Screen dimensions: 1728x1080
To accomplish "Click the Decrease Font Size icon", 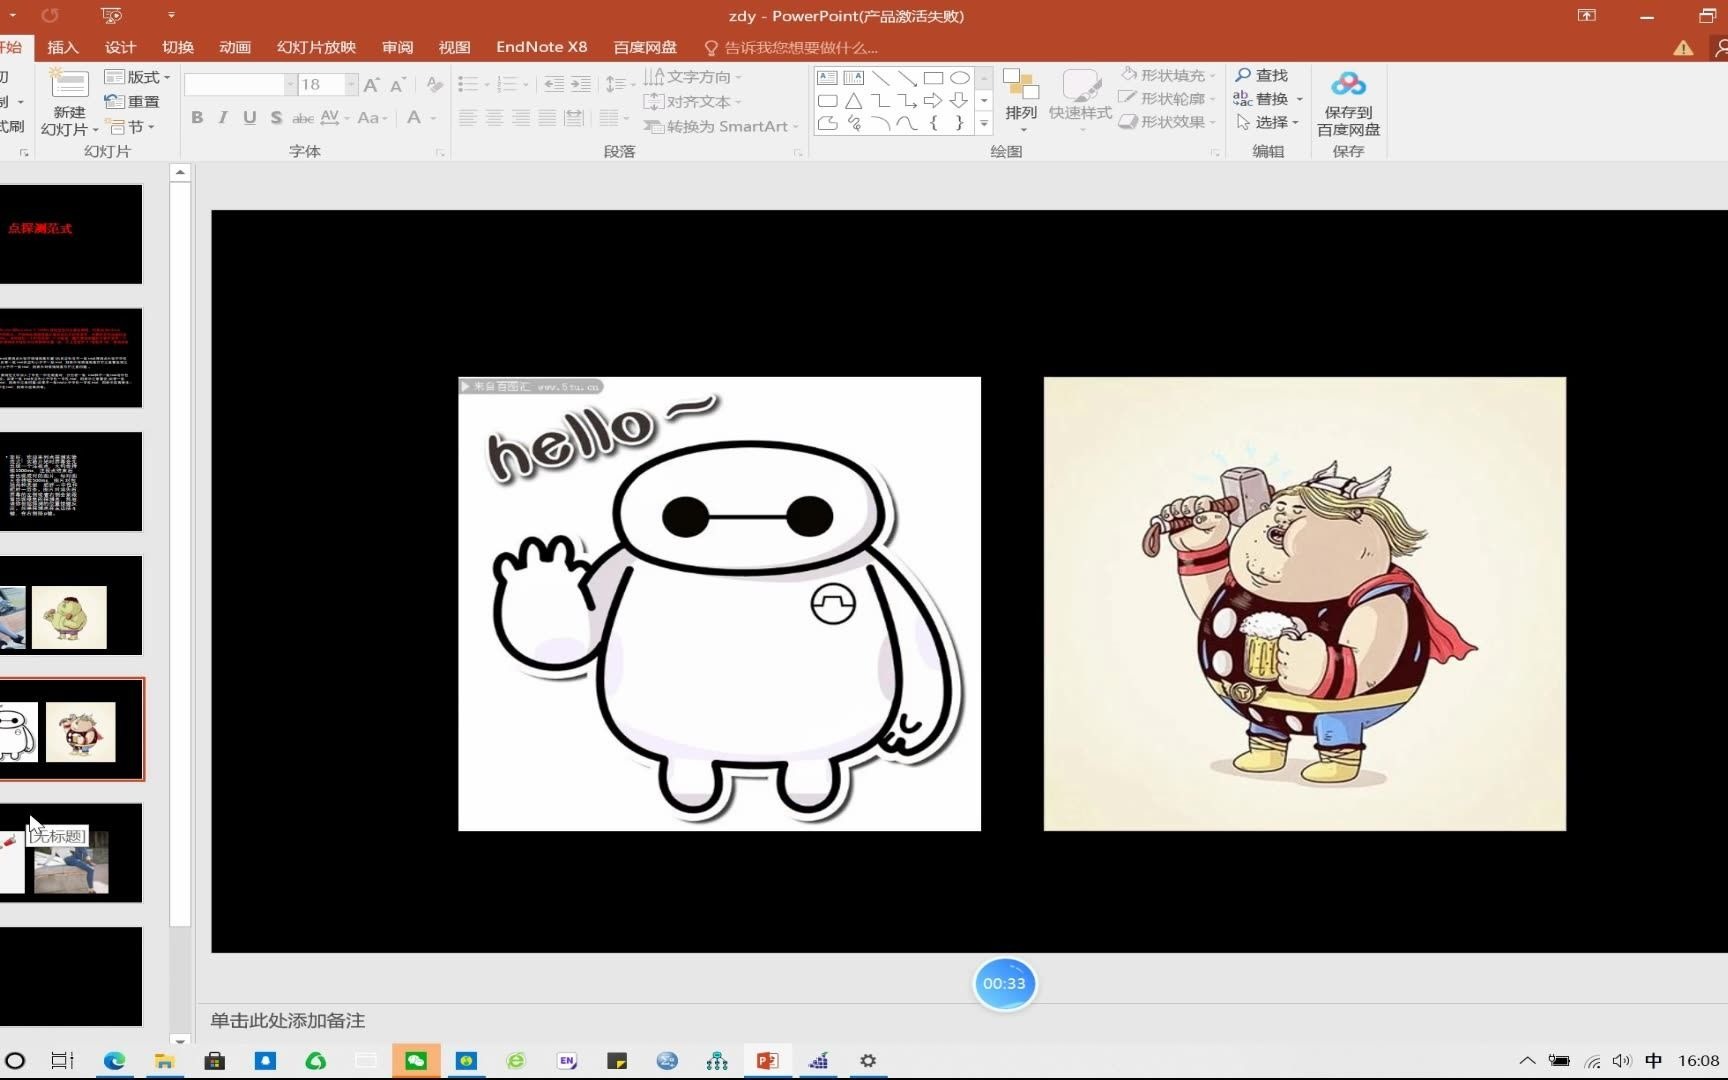I will (397, 85).
